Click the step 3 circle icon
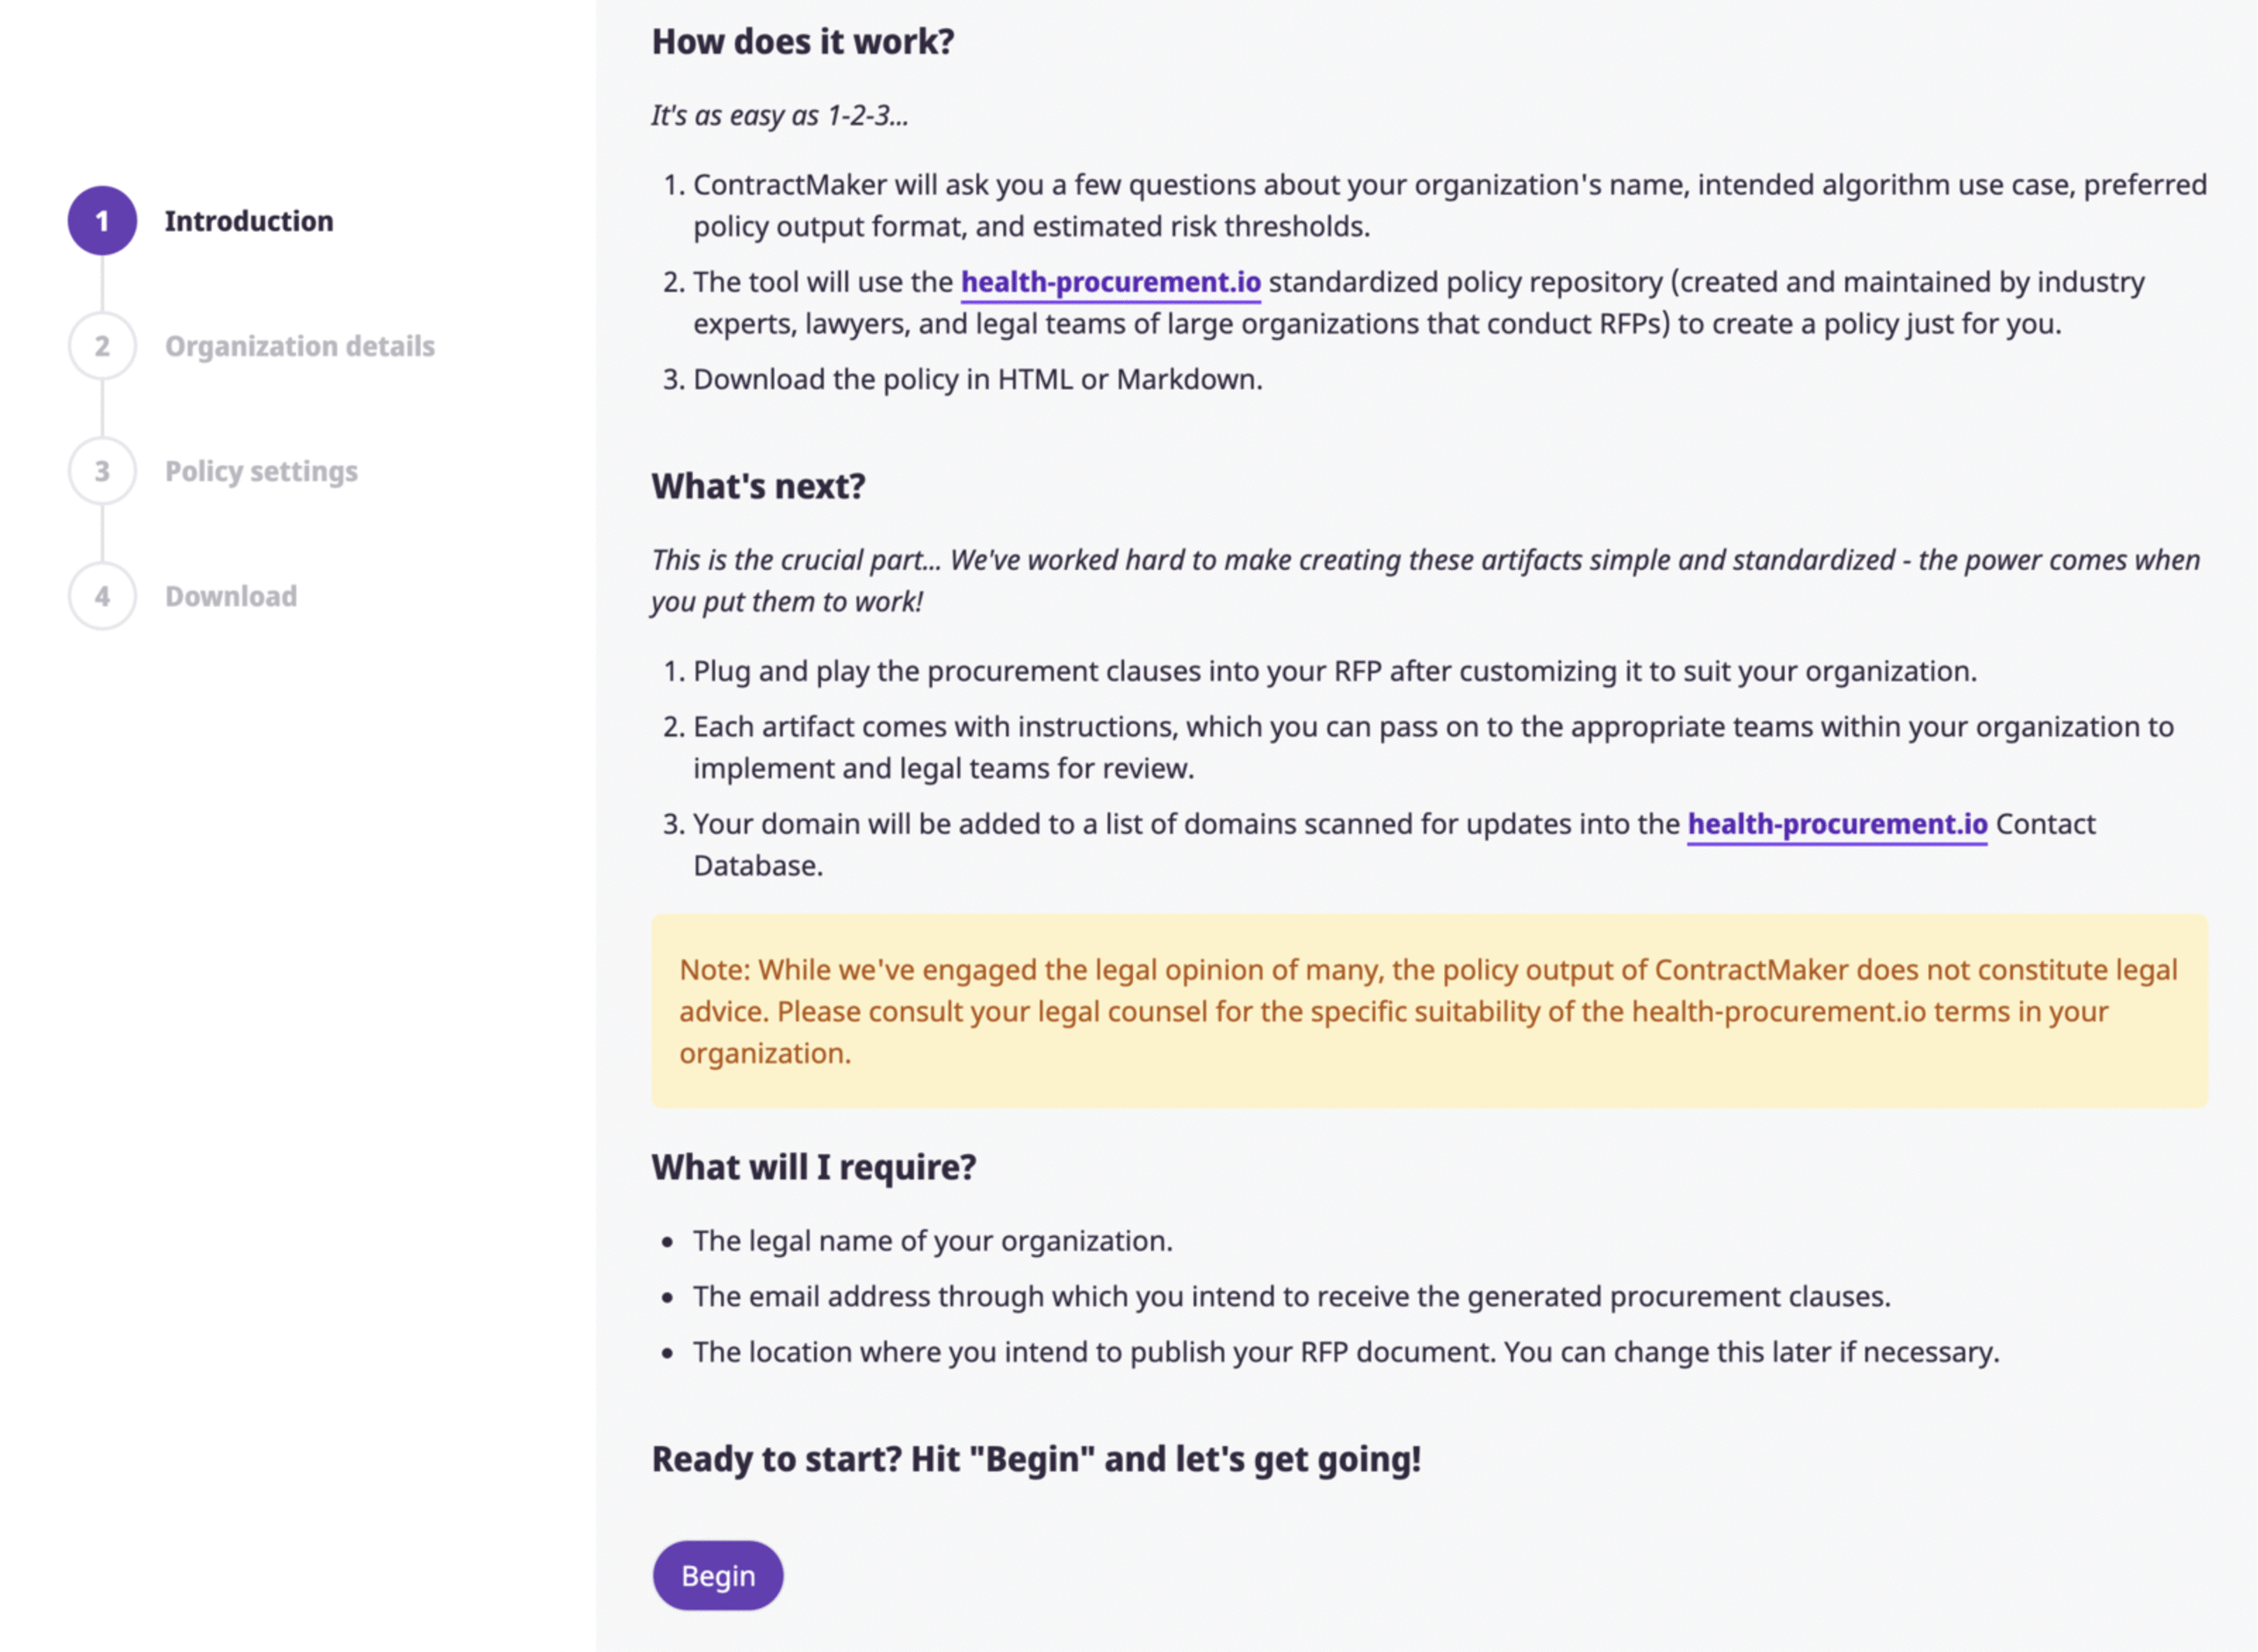The width and height of the screenshot is (2258, 1652). (x=102, y=471)
